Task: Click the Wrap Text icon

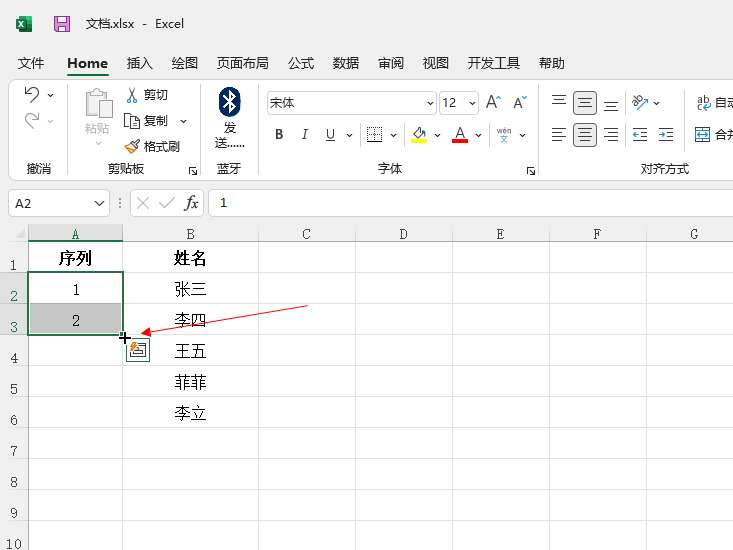Action: 704,102
